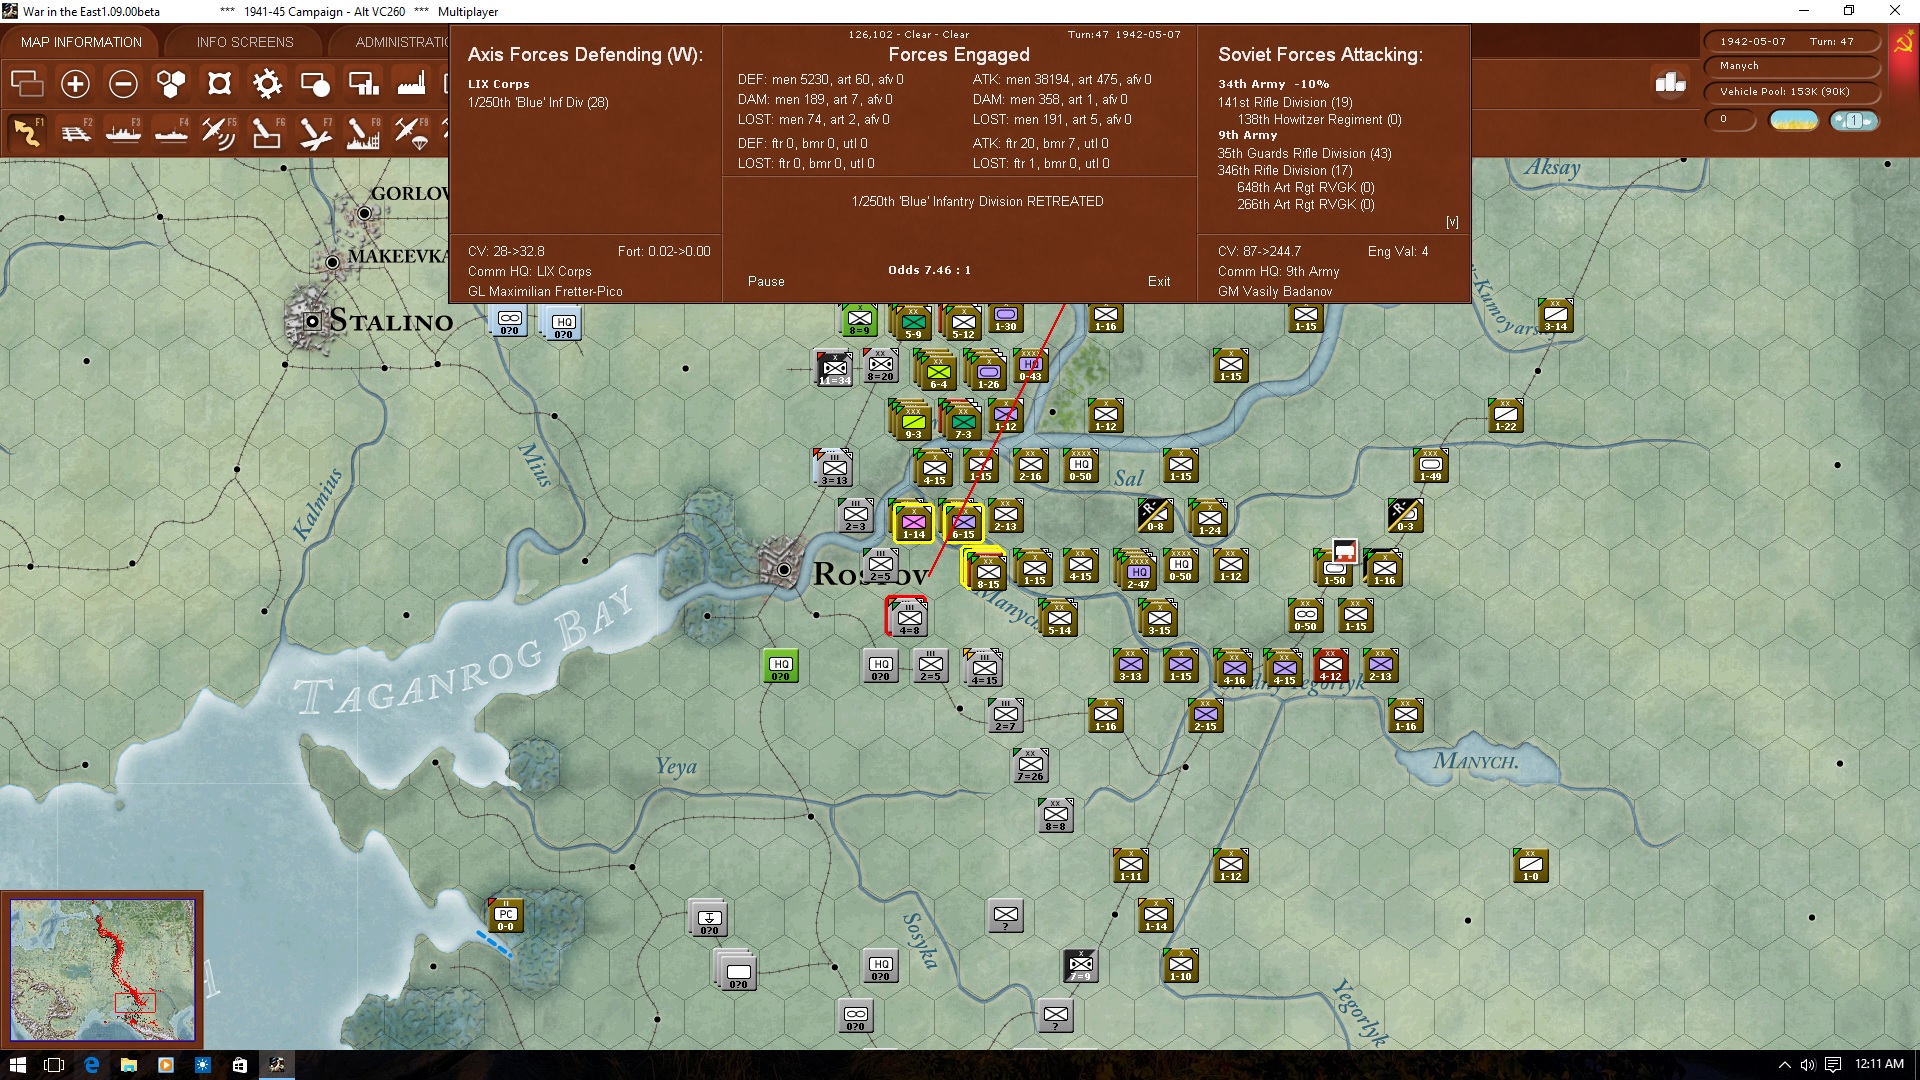Open the Map Information tab
1920x1080 pixels.
(x=81, y=42)
